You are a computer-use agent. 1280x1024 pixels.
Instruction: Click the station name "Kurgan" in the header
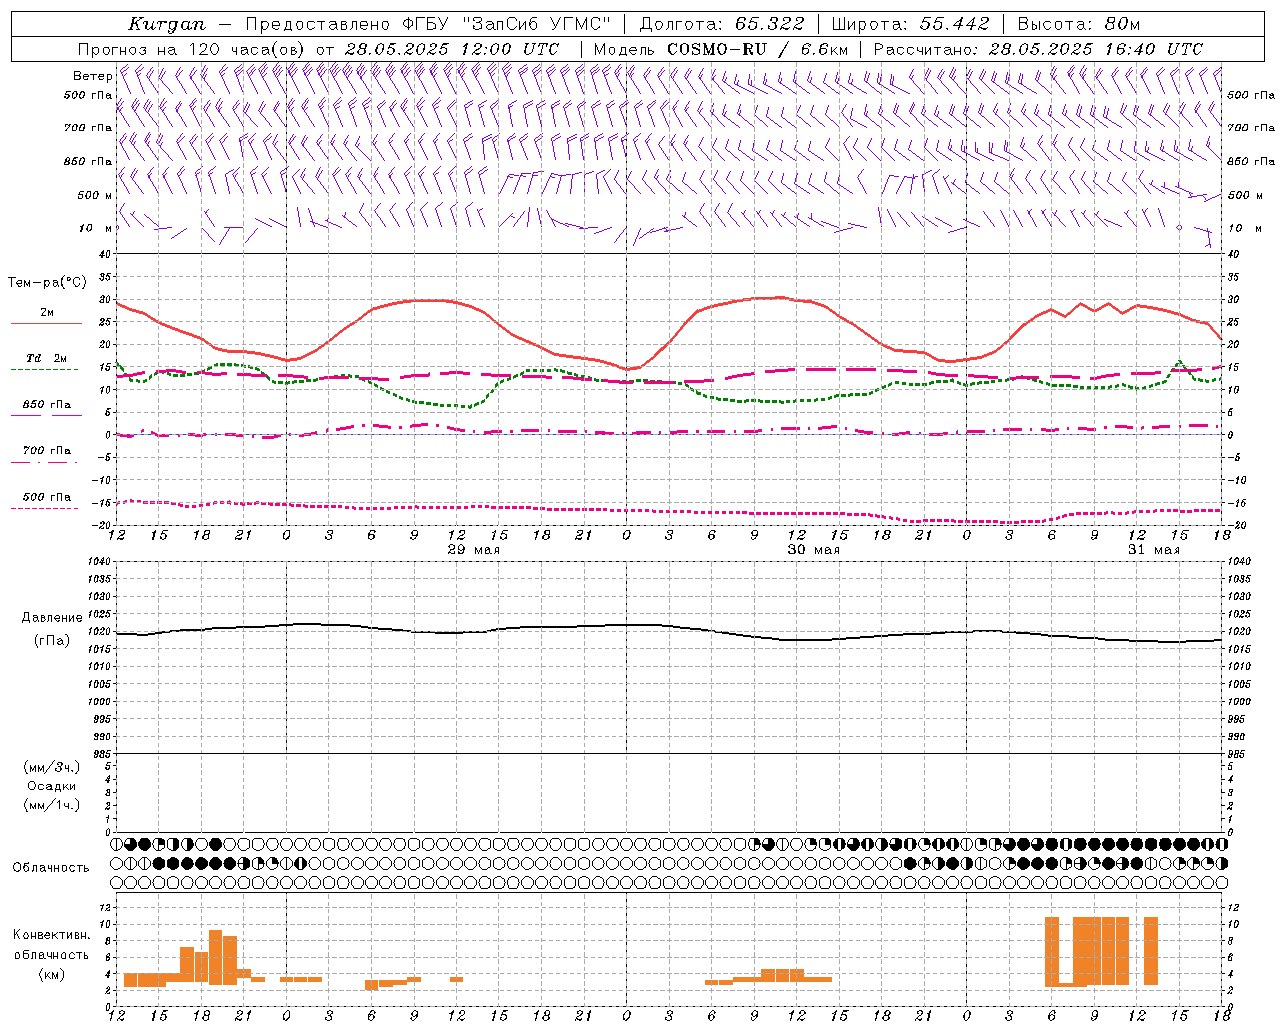[166, 24]
